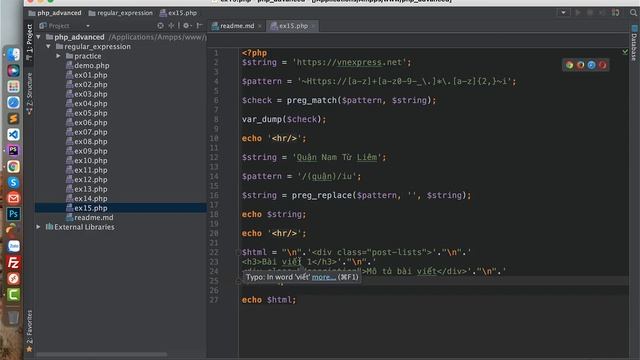Open in Chrome browser icon in editor
The height and width of the screenshot is (360, 640).
[569, 65]
